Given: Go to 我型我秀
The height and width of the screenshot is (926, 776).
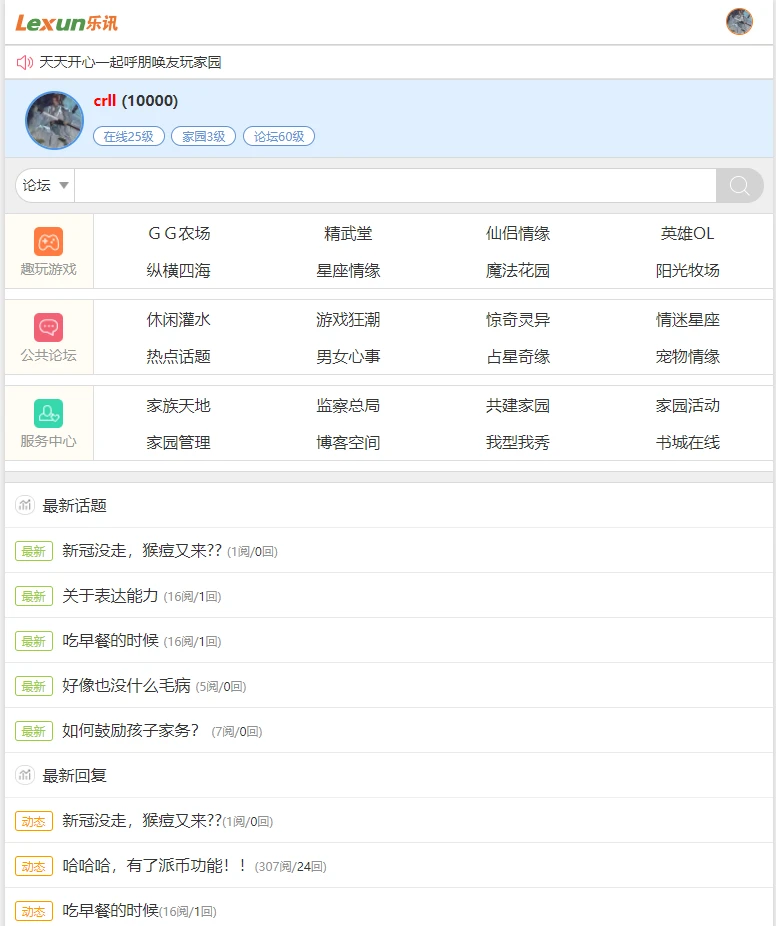Looking at the screenshot, I should 518,442.
